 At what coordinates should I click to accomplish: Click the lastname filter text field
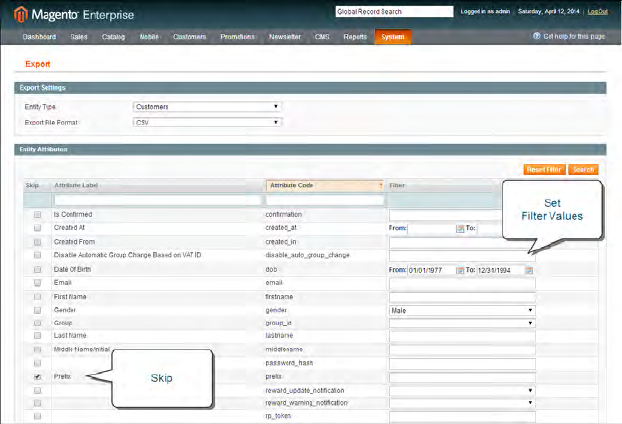pos(462,336)
